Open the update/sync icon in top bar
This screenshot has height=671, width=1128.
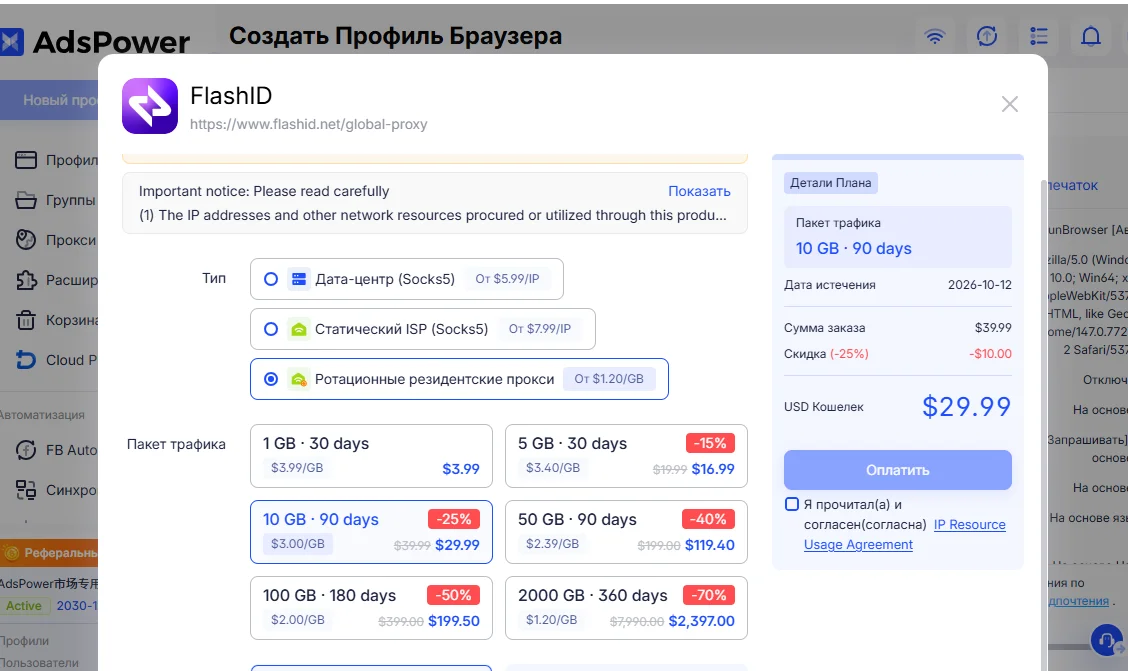pos(986,36)
